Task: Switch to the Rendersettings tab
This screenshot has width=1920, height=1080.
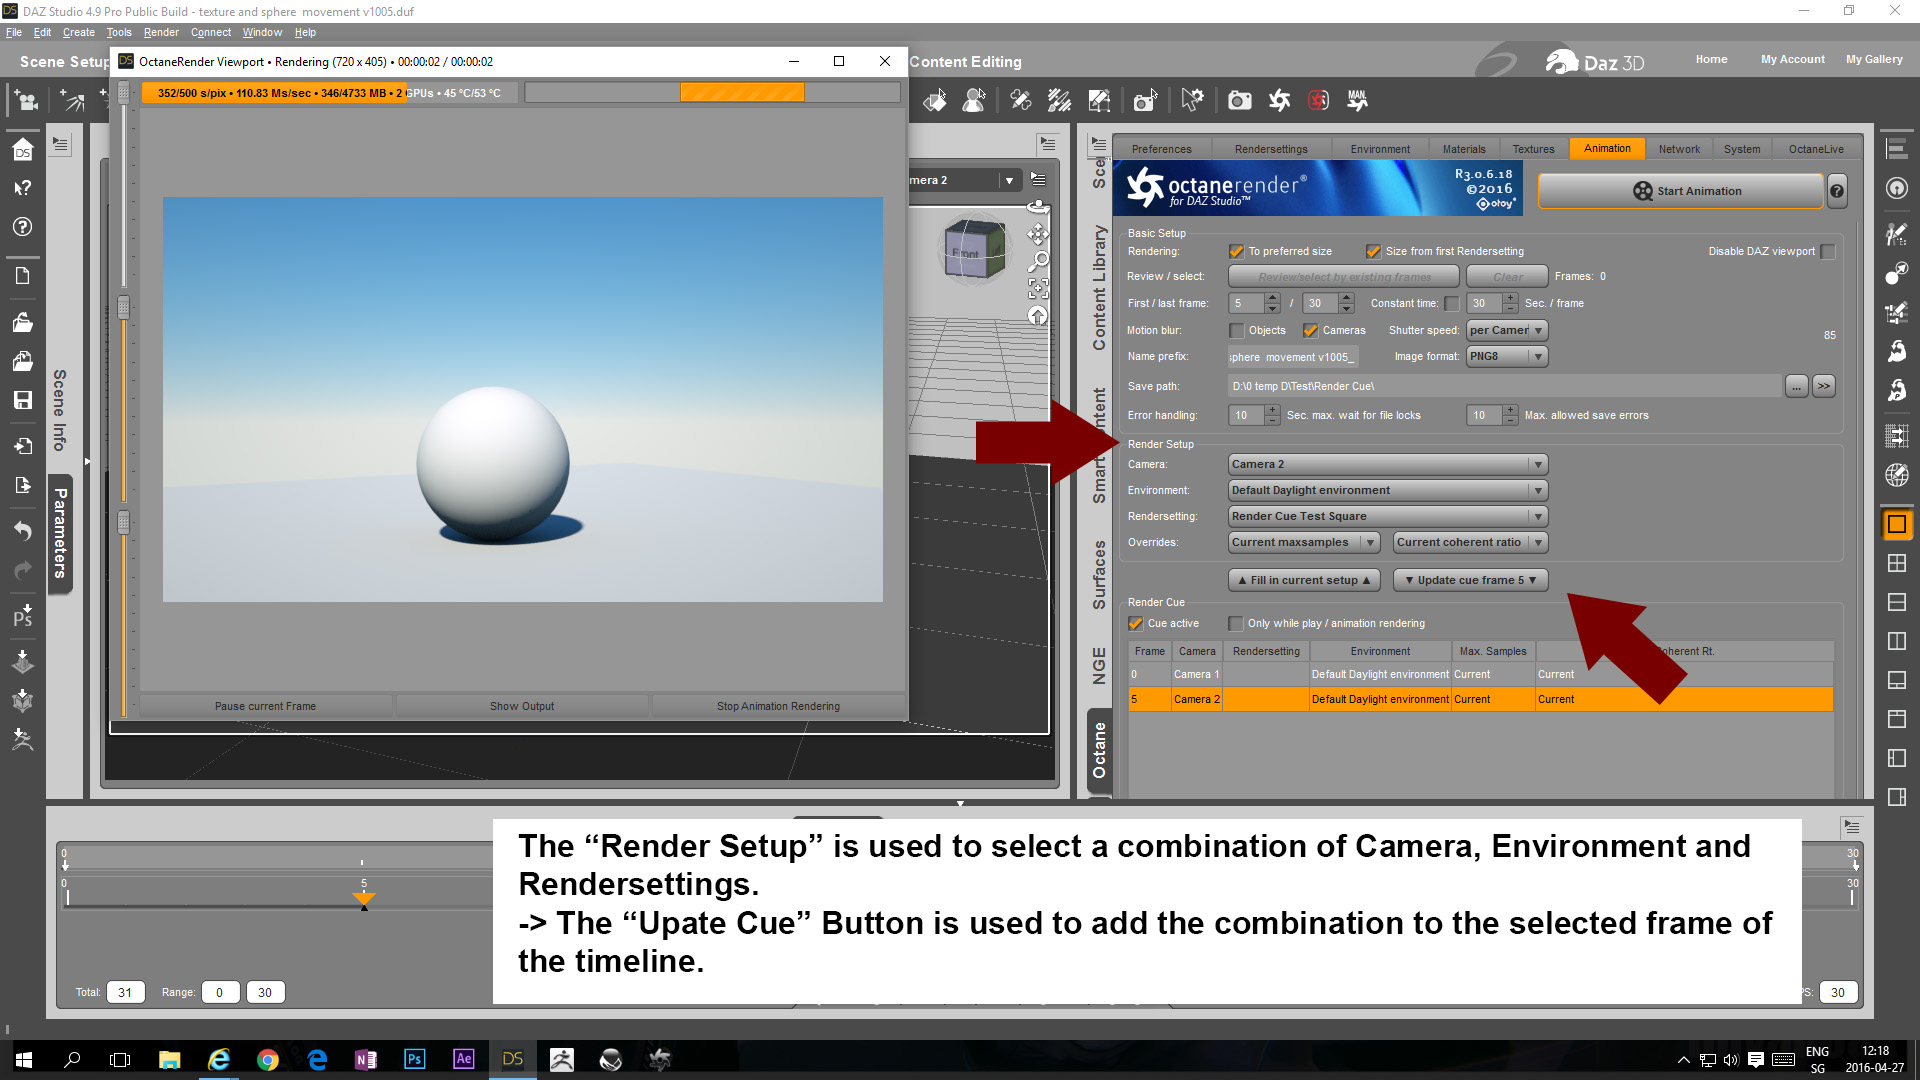Action: 1270,149
